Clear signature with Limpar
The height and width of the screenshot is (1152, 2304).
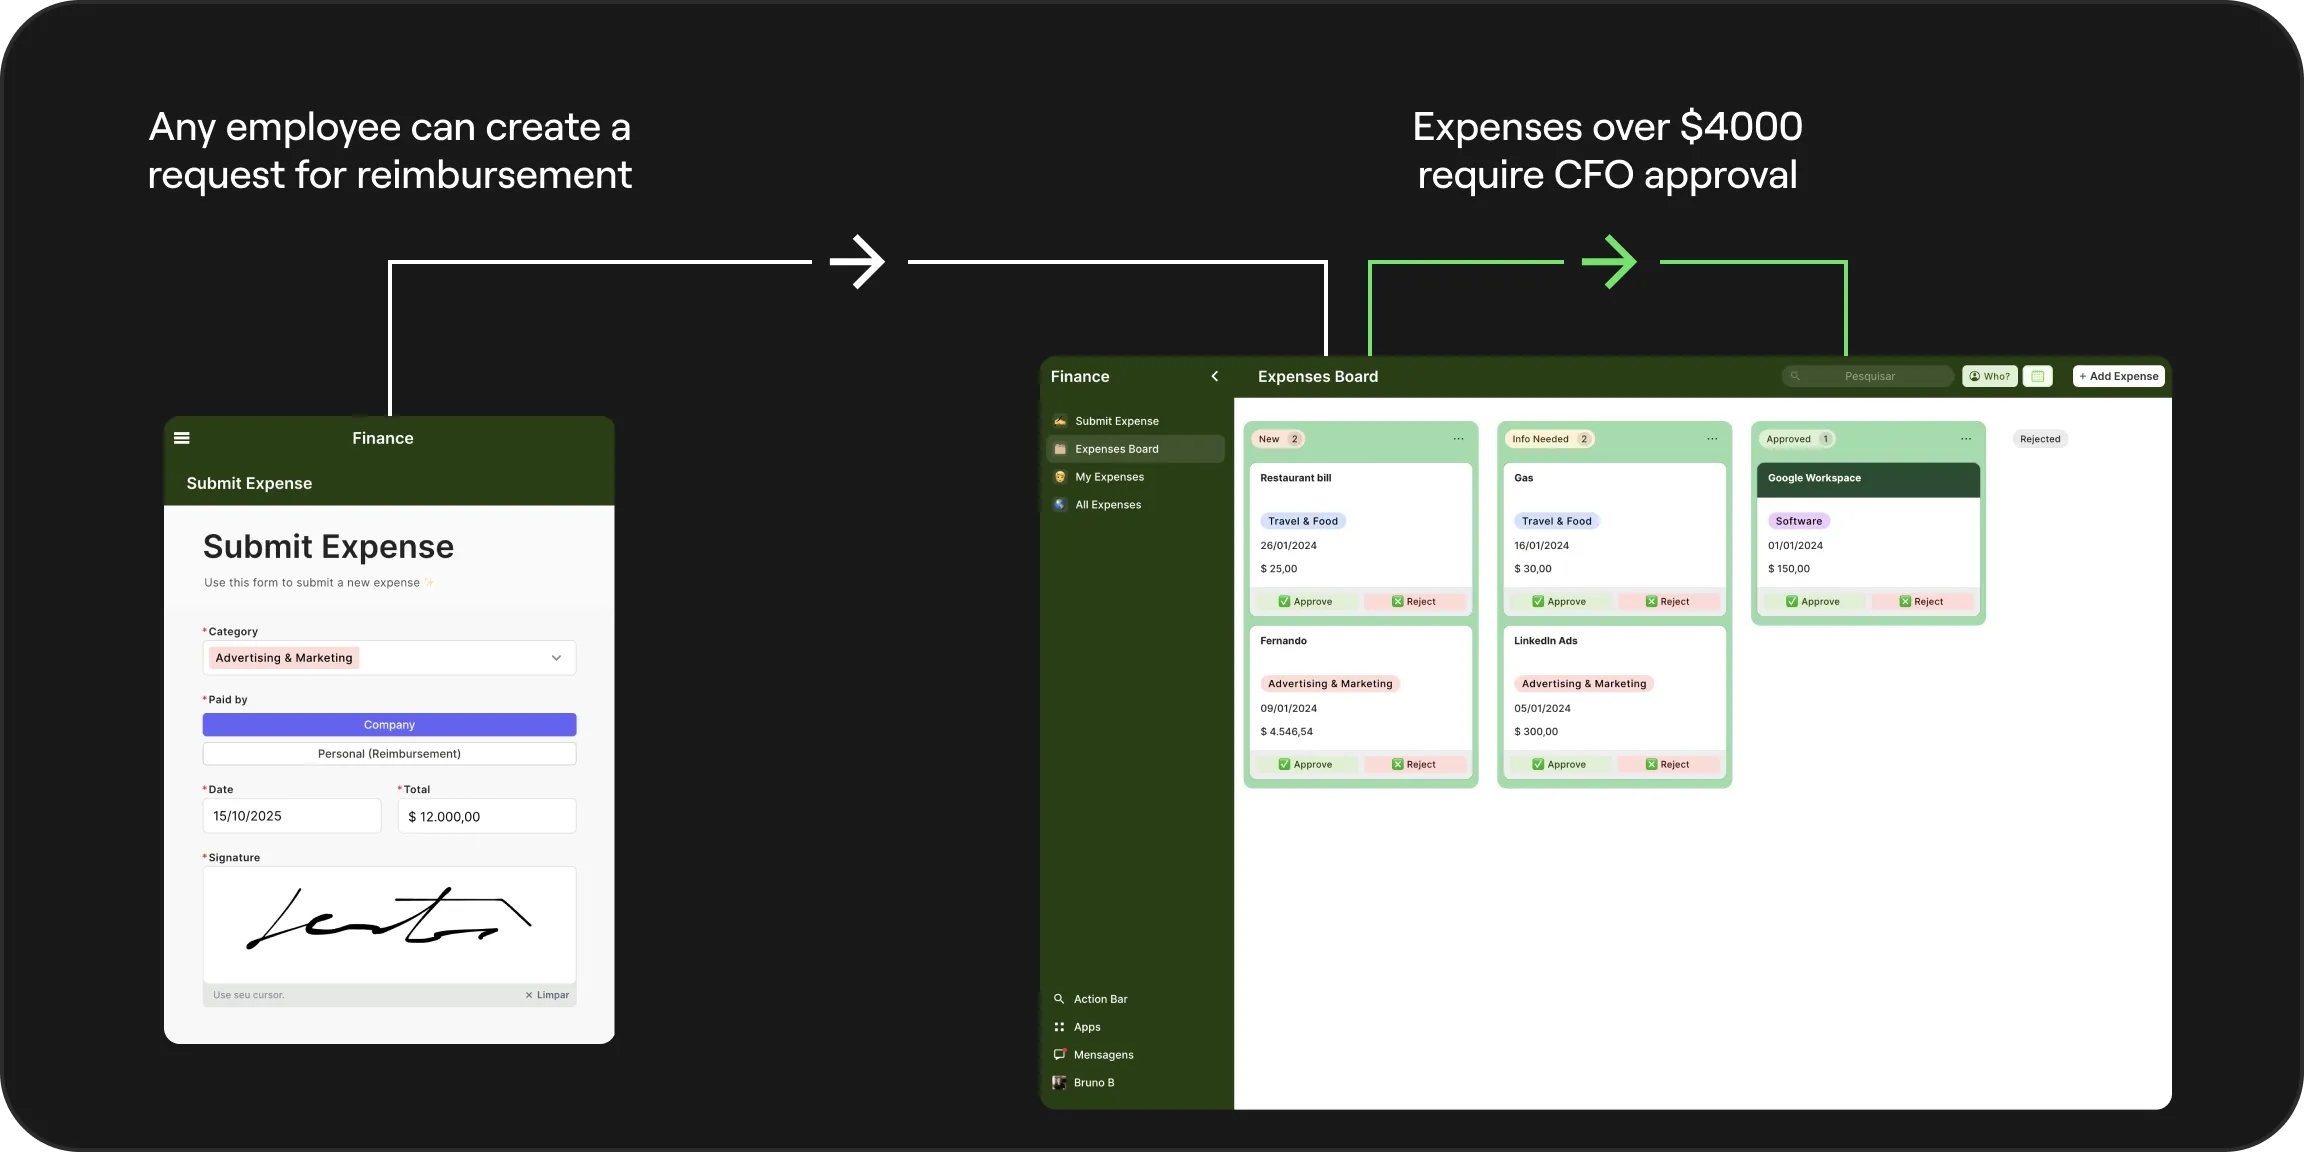coord(547,995)
